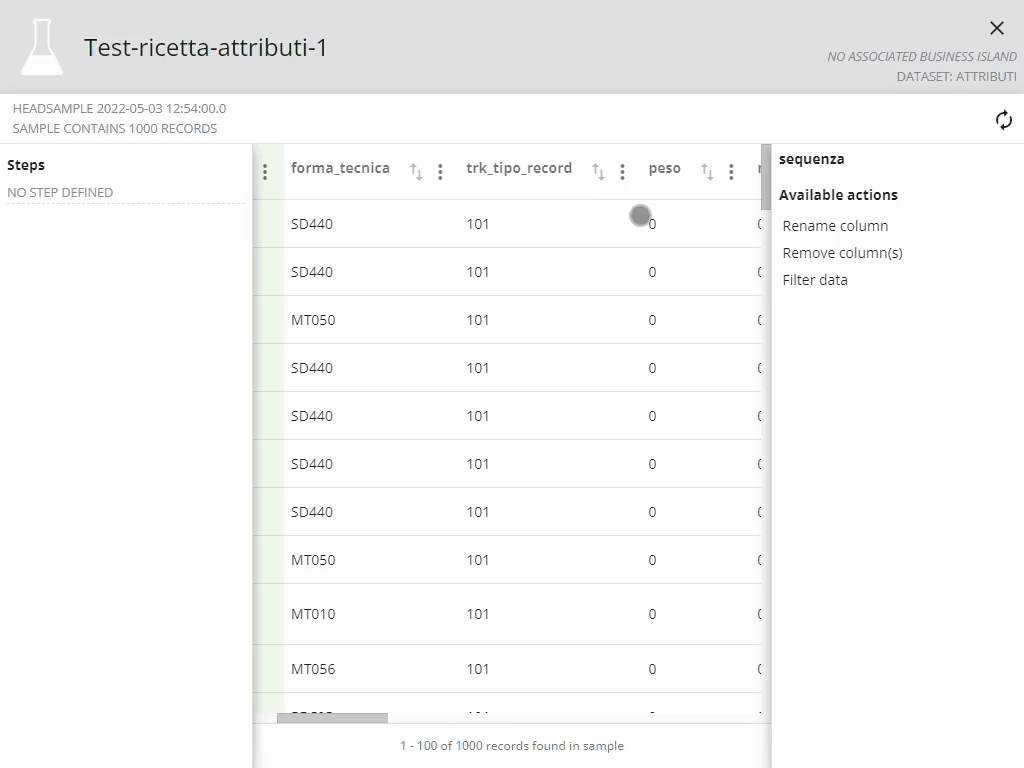This screenshot has height=768, width=1024.
Task: Open peso column options menu
Action: (x=731, y=172)
